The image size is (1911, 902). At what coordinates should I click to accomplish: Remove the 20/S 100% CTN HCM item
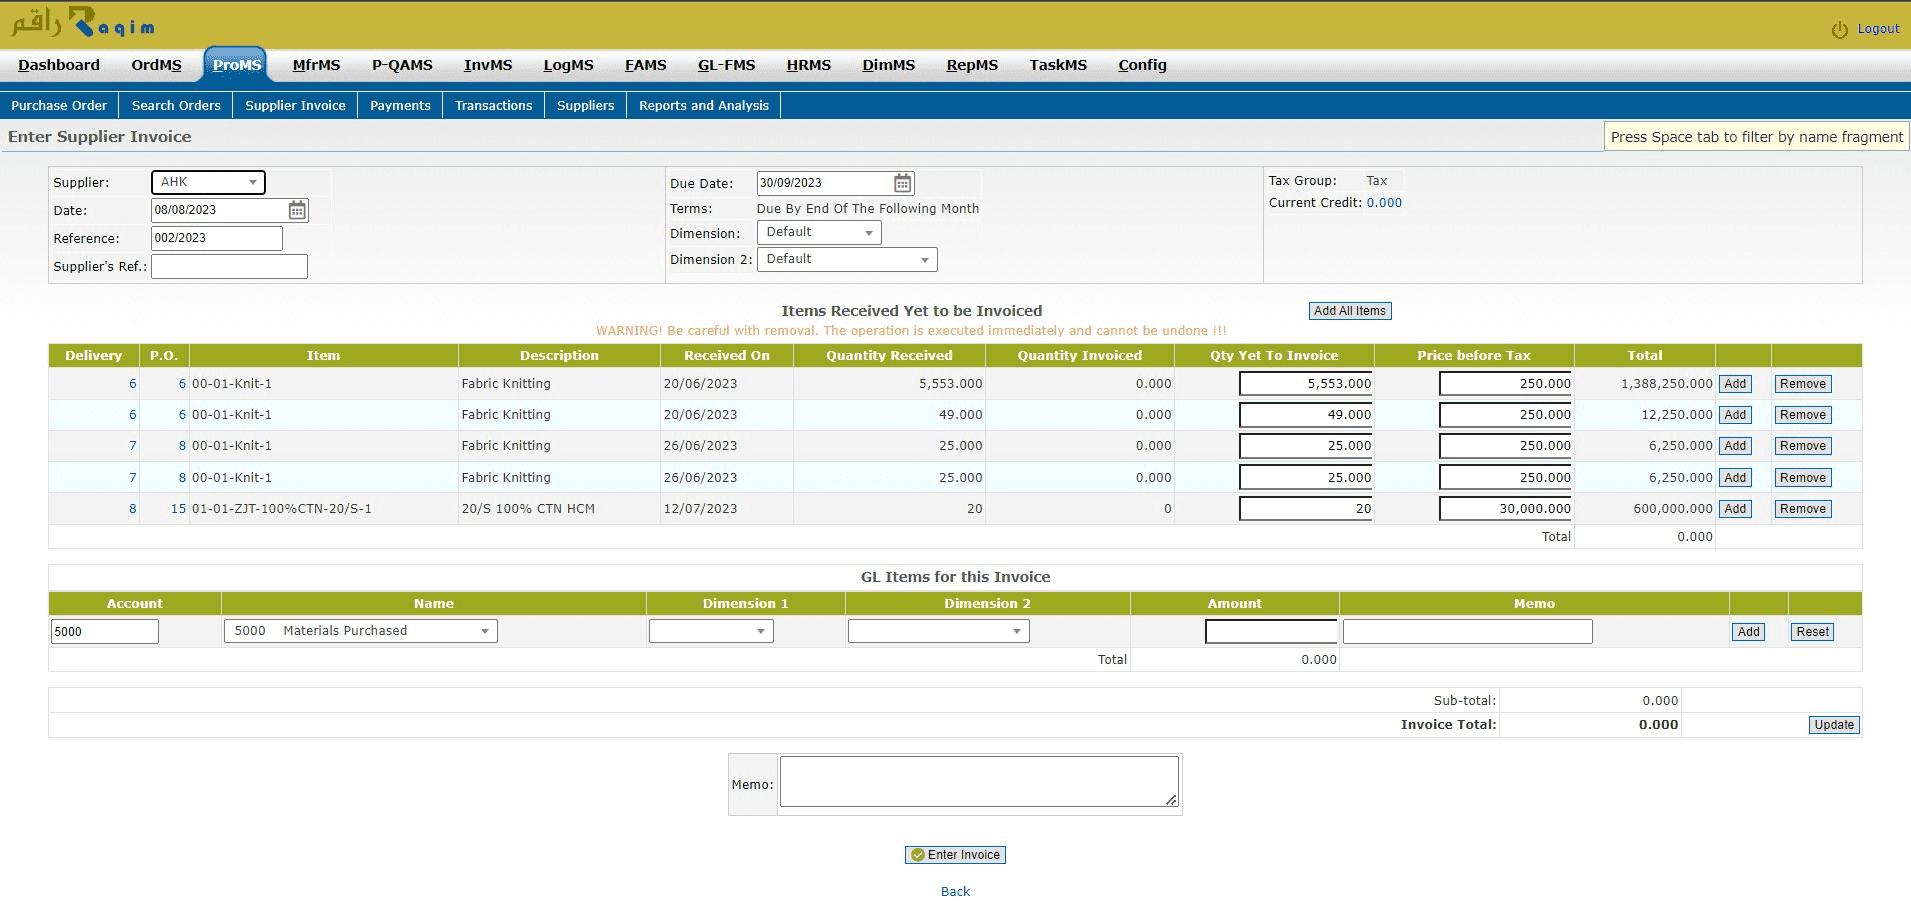1802,509
